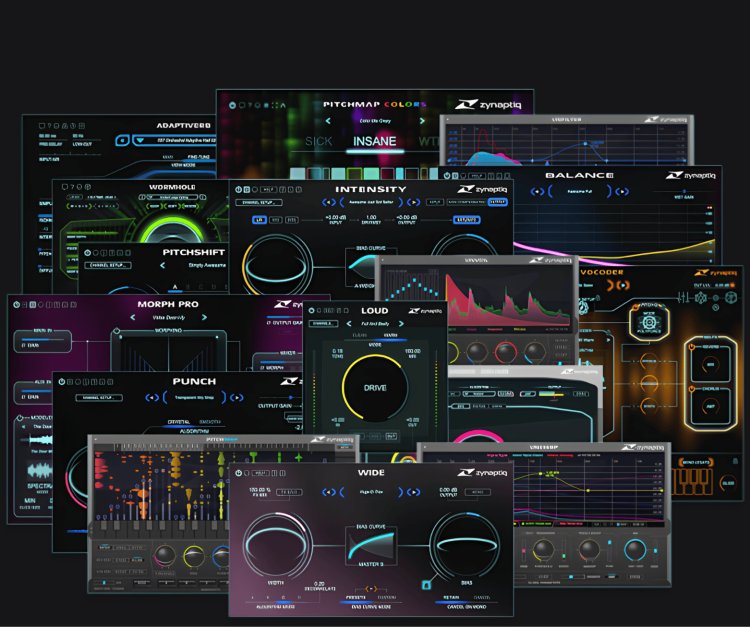Click the BIAS knob in WIDE
Screen dimensions: 750x627
466,545
